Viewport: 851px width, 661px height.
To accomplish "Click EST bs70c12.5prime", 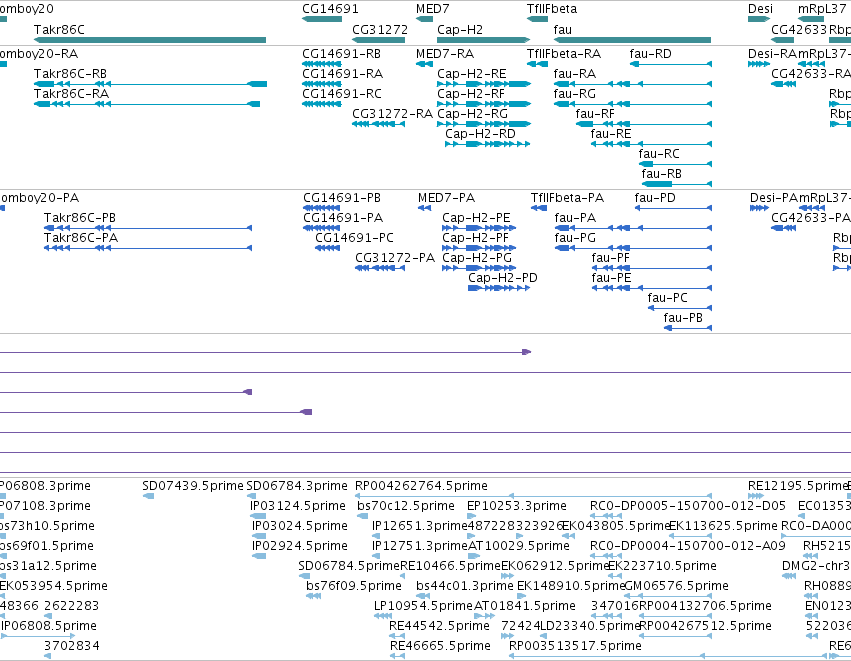I will (x=406, y=506).
